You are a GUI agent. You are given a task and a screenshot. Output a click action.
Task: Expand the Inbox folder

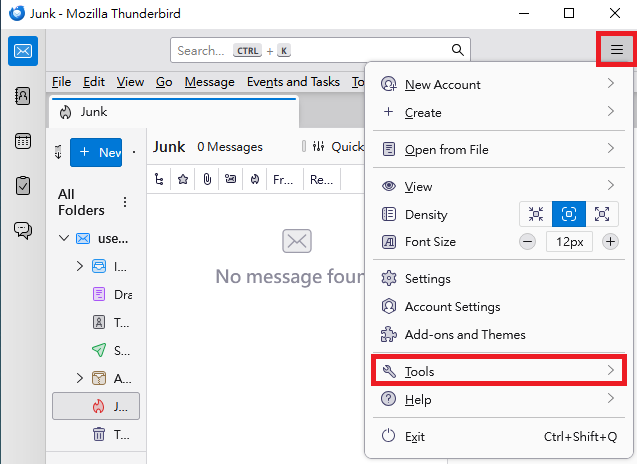point(80,266)
